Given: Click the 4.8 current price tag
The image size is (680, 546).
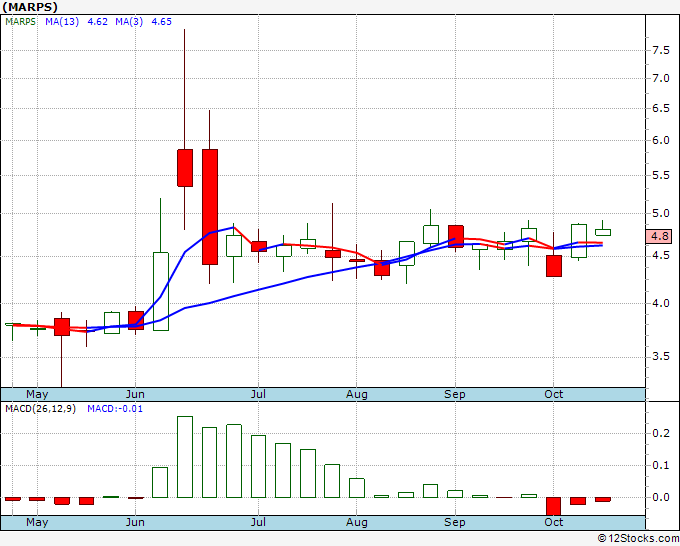Looking at the screenshot, I should pyautogui.click(x=660, y=237).
